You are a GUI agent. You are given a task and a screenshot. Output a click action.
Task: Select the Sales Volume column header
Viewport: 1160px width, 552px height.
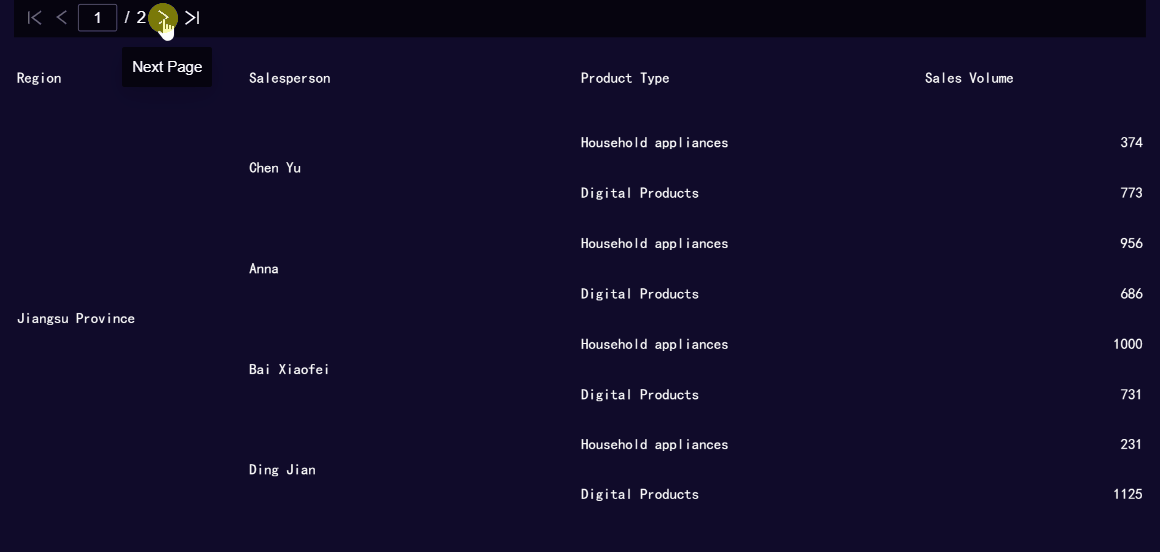[969, 78]
